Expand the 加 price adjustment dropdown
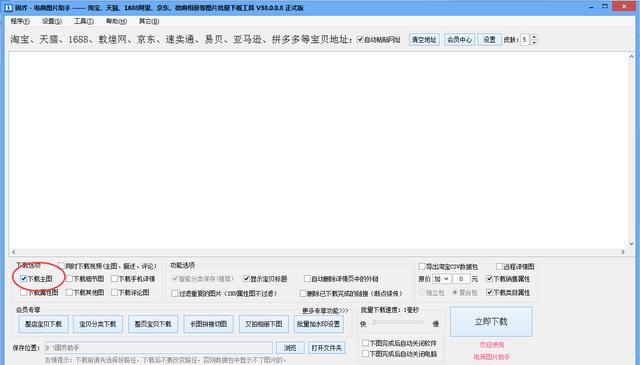Image resolution: width=640 pixels, height=365 pixels. [x=442, y=279]
